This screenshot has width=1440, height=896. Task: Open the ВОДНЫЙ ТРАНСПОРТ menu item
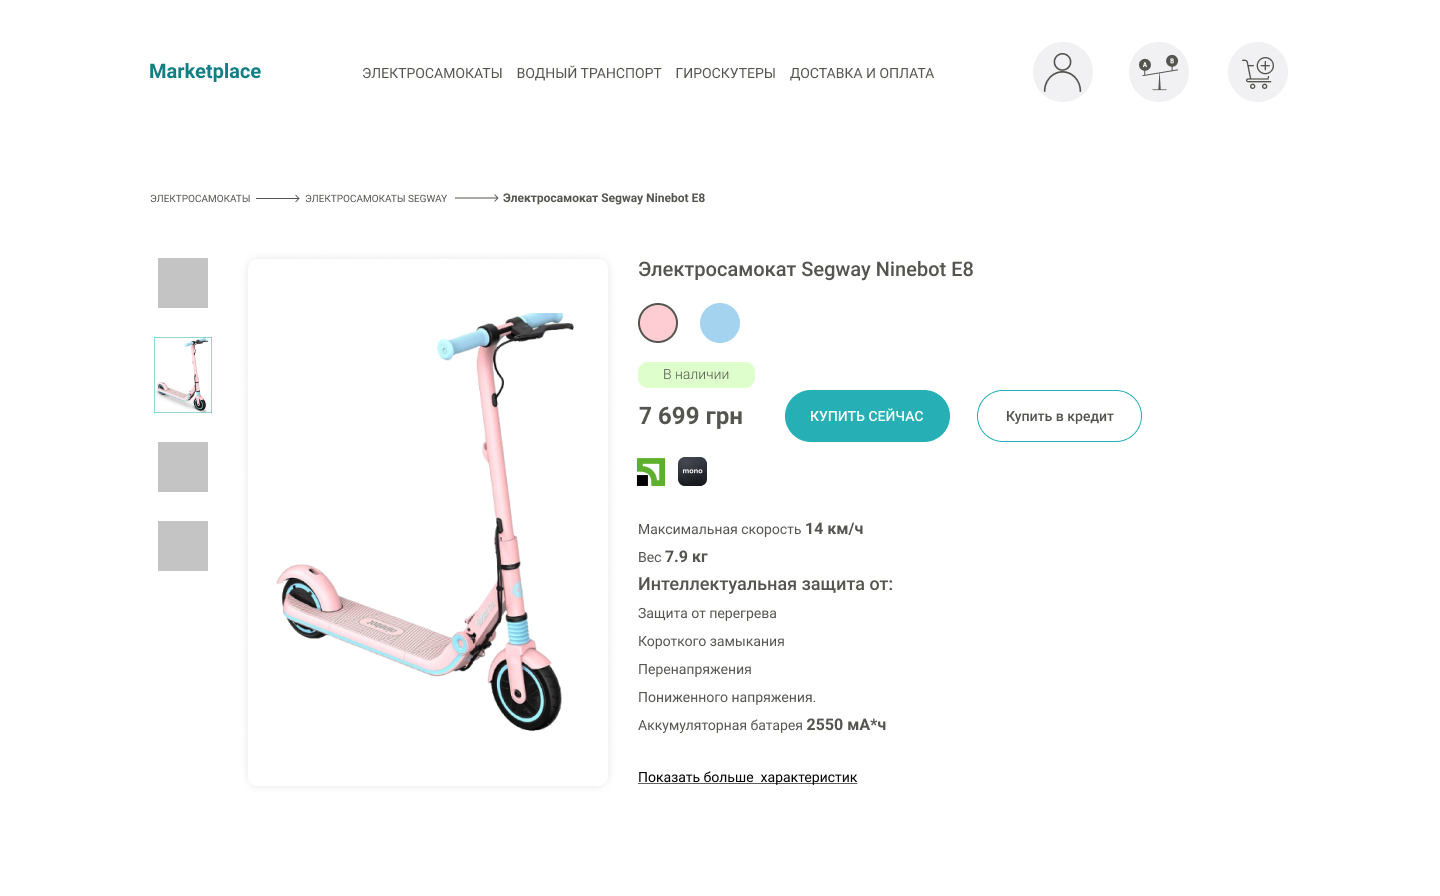(x=589, y=73)
